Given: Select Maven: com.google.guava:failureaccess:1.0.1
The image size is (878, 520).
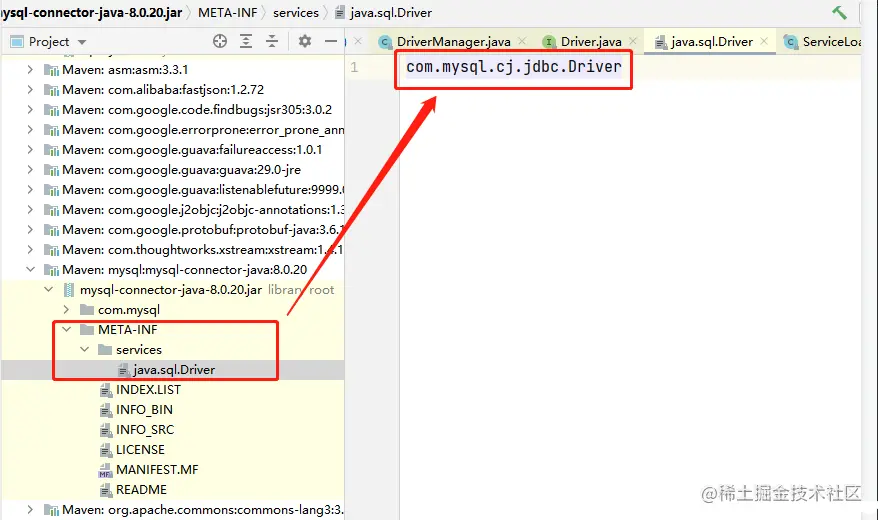Looking at the screenshot, I should 192,150.
